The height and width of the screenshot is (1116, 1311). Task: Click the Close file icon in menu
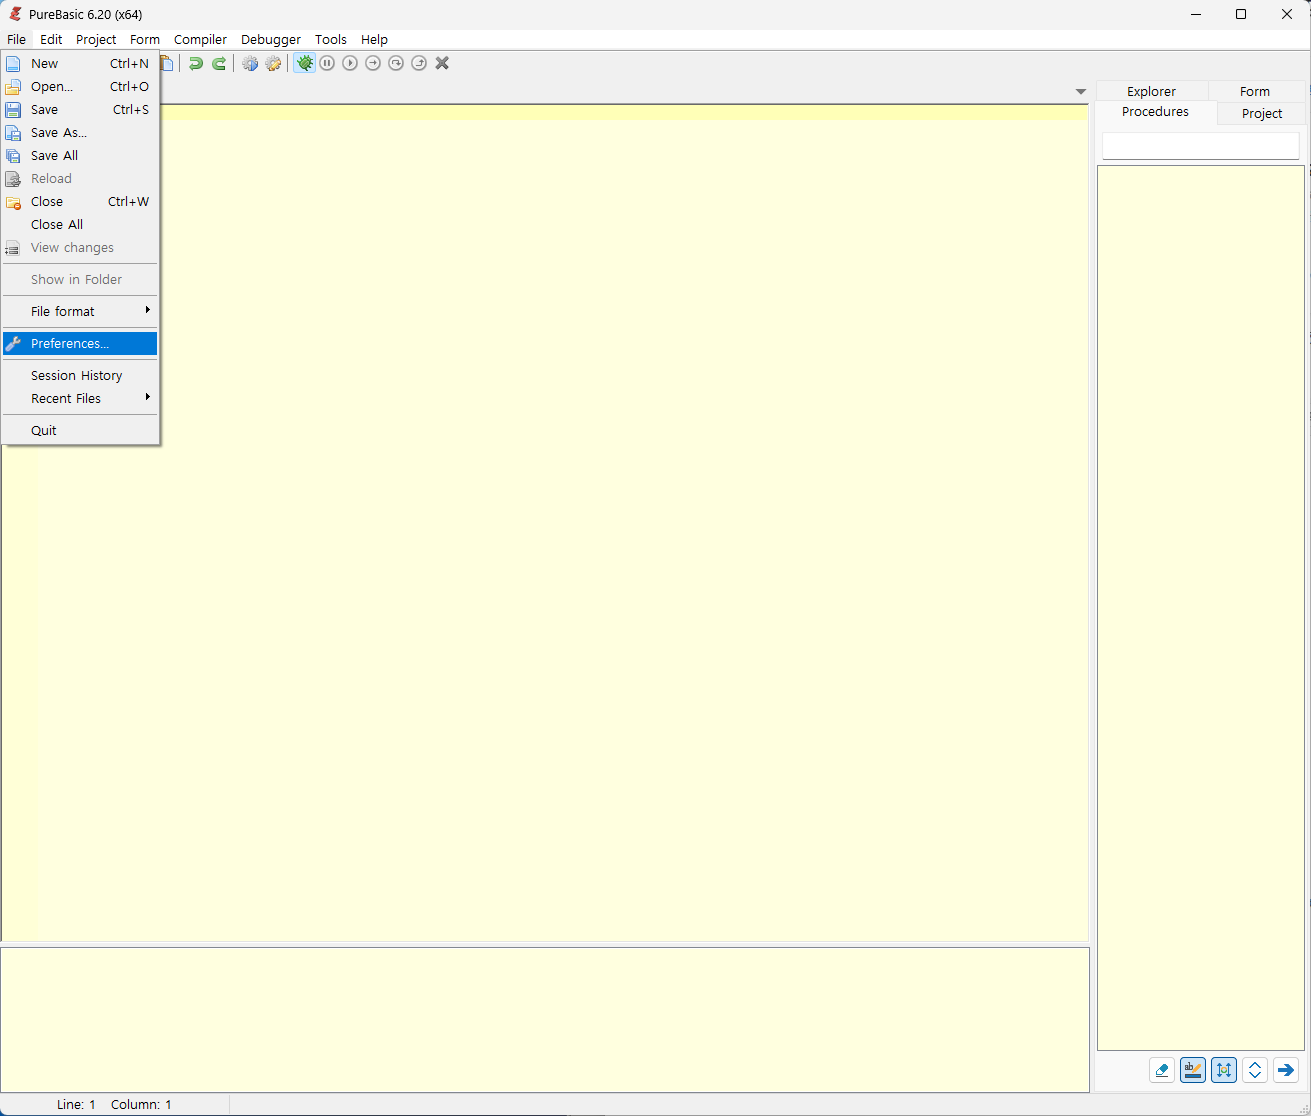tap(13, 201)
